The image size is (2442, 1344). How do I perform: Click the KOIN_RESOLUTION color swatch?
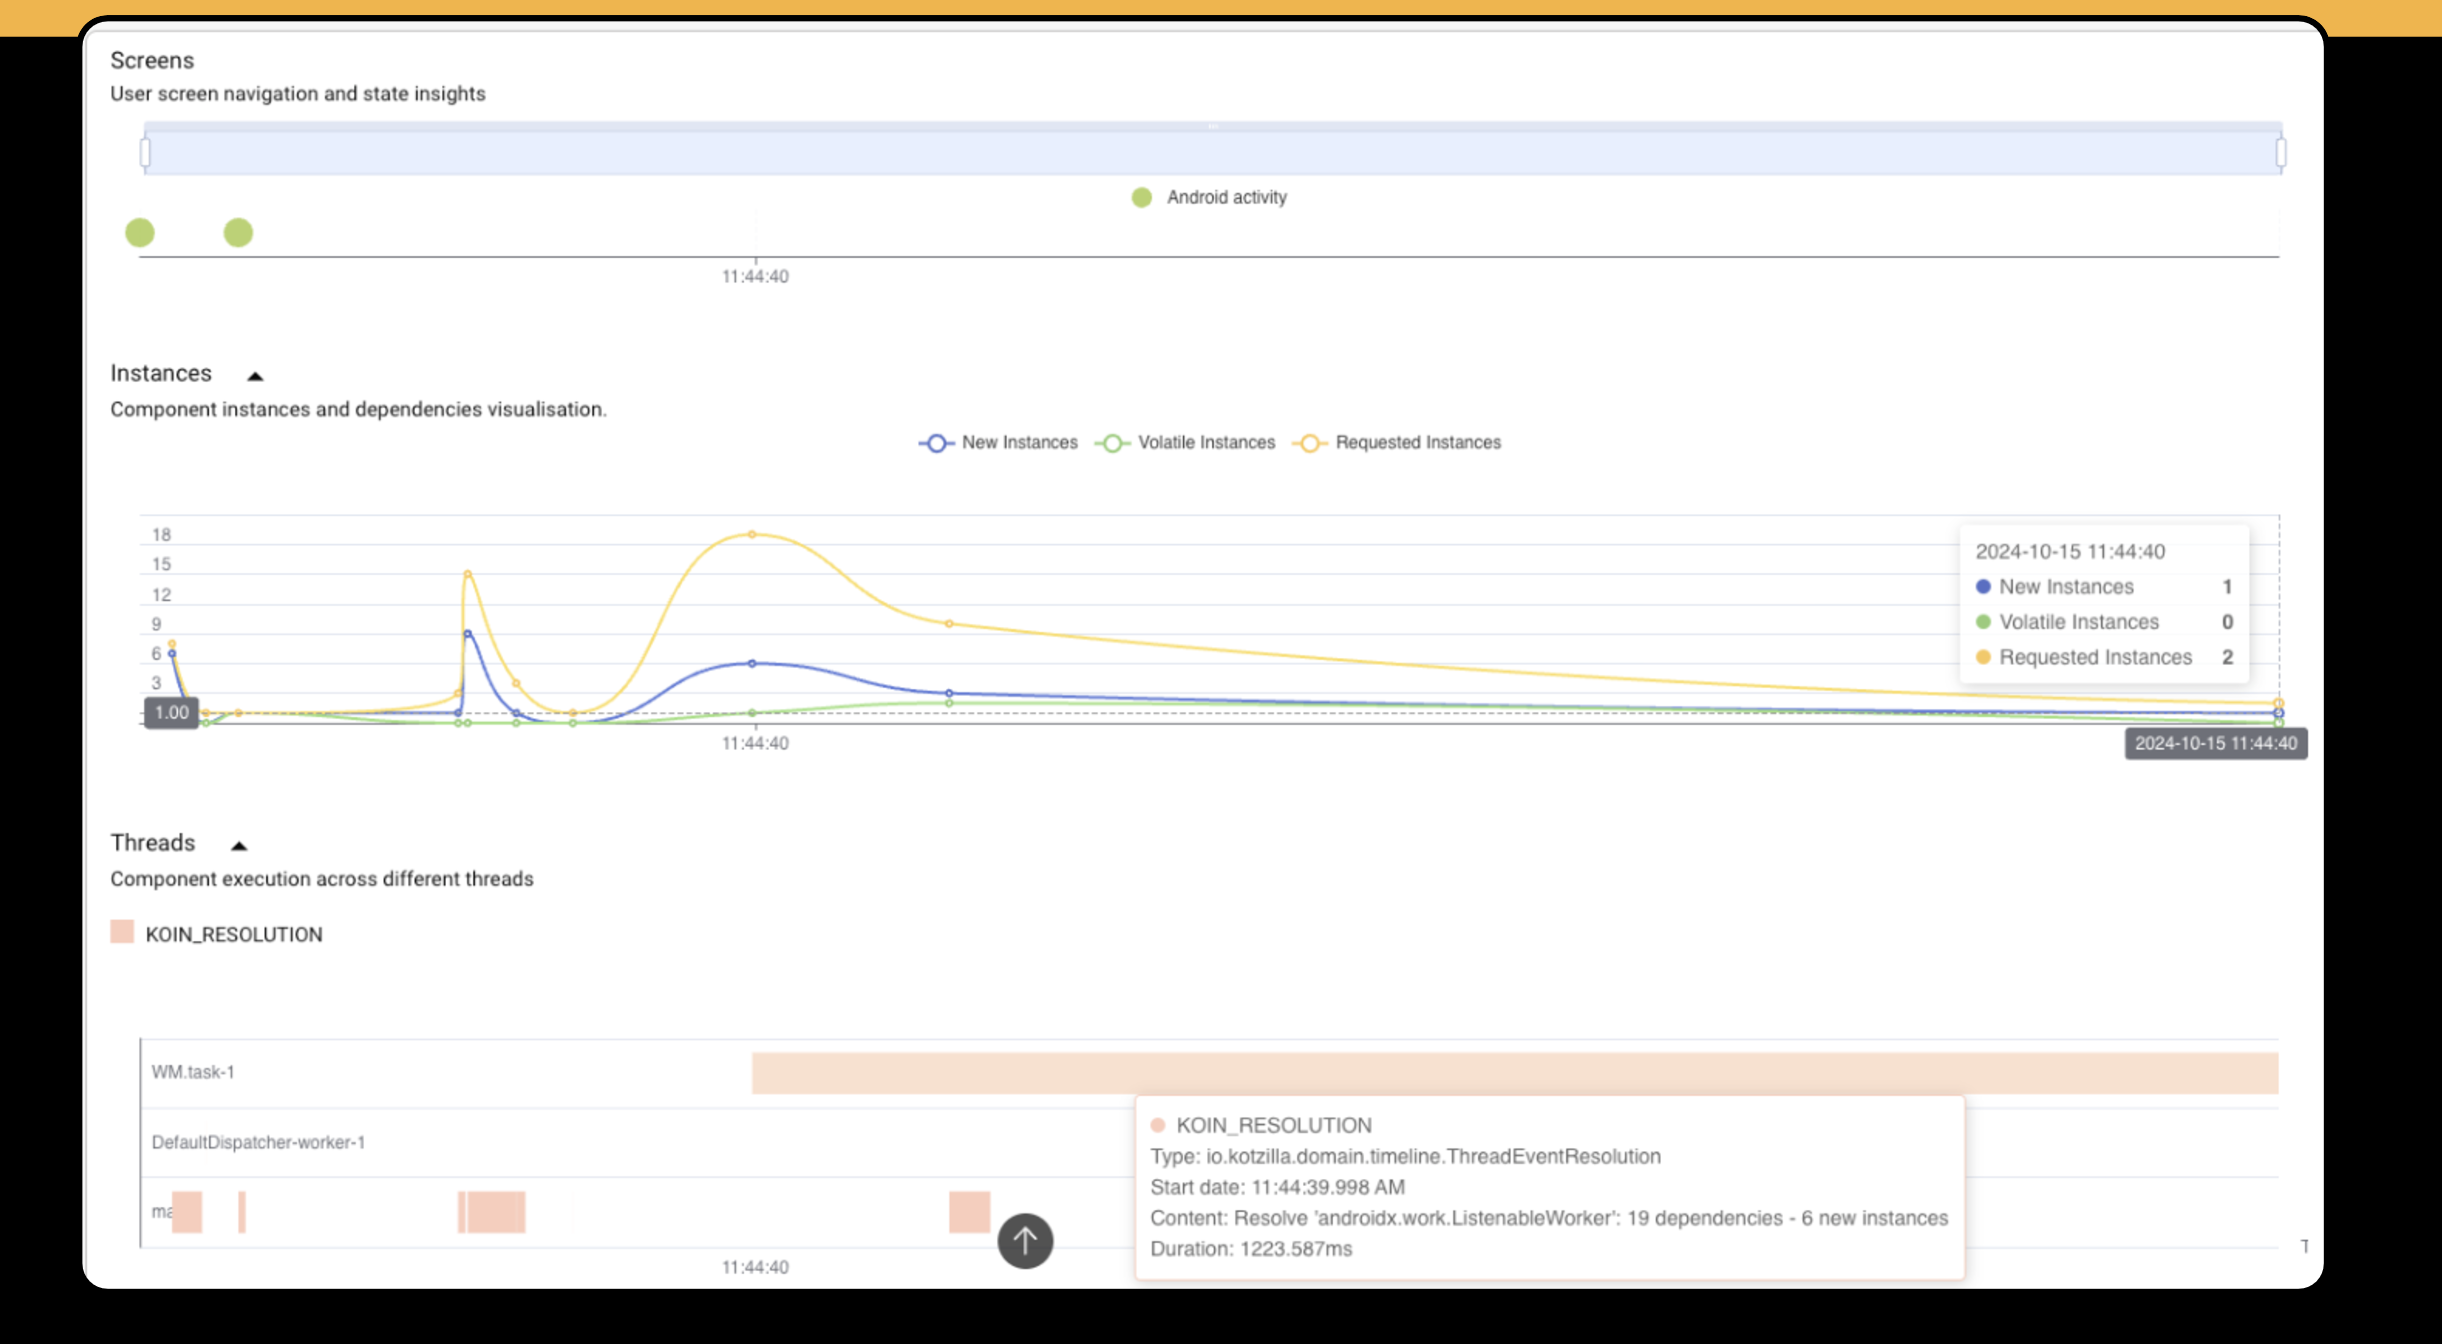click(x=122, y=932)
